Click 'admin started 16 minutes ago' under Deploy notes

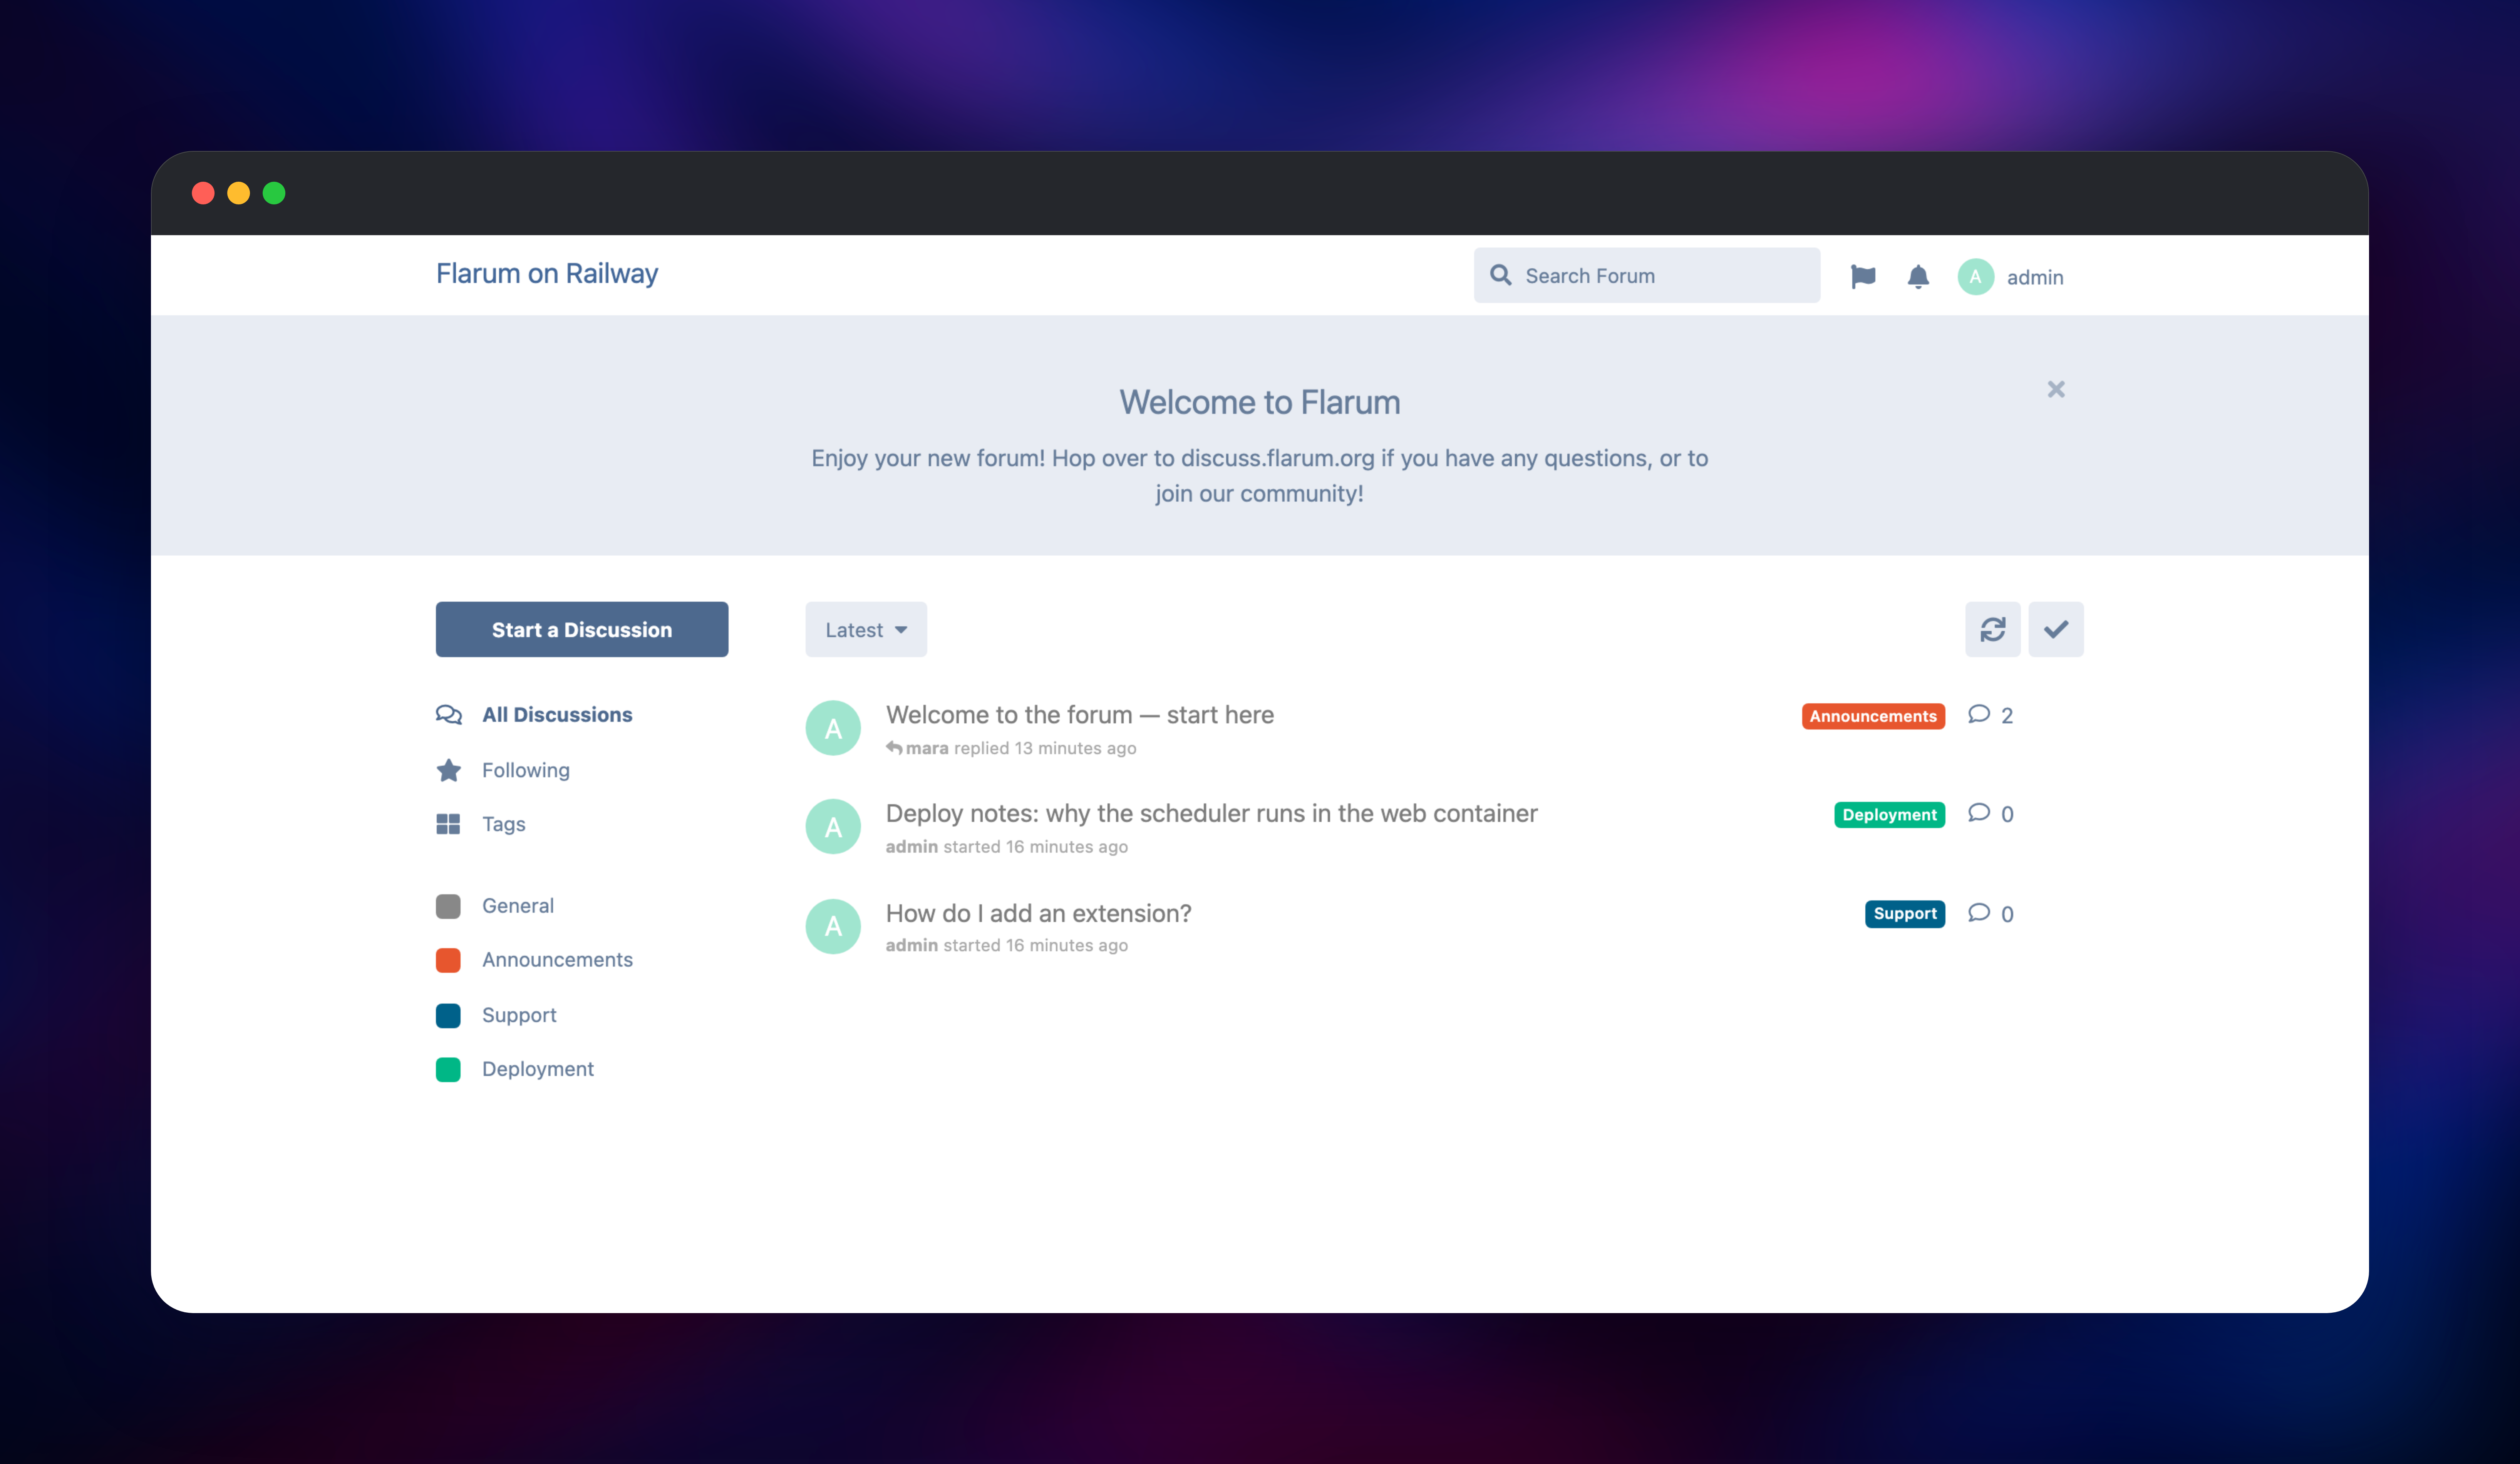tap(1007, 847)
